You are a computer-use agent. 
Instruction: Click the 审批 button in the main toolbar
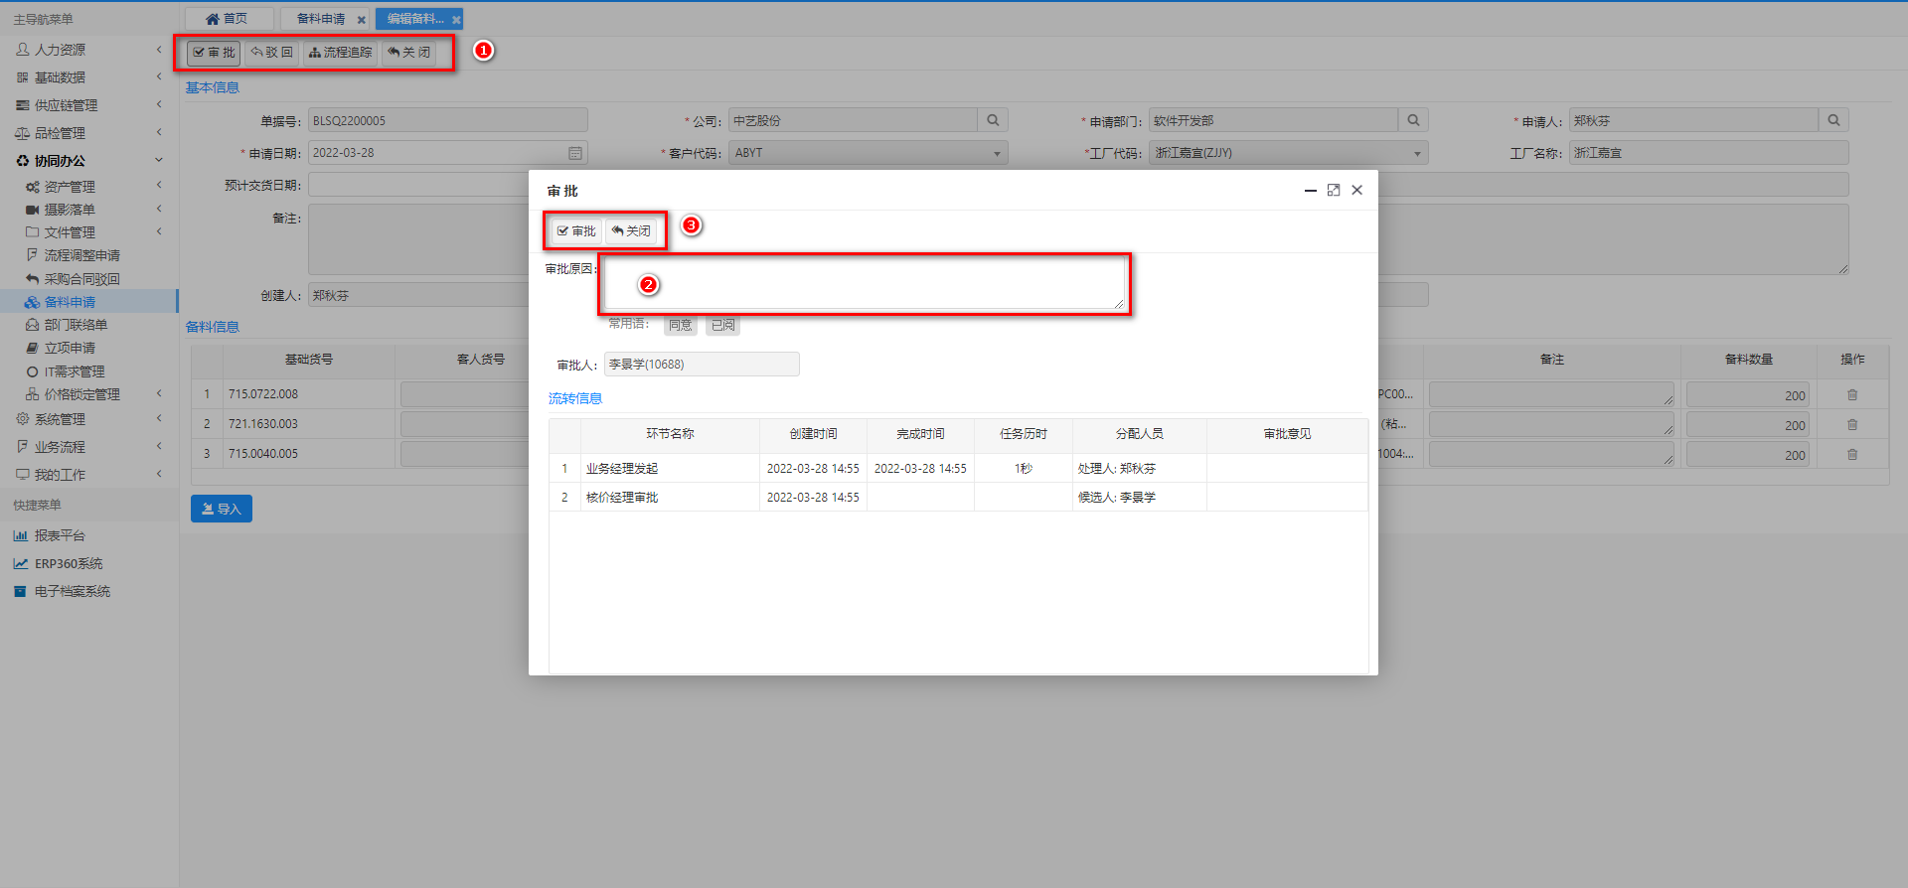click(214, 52)
